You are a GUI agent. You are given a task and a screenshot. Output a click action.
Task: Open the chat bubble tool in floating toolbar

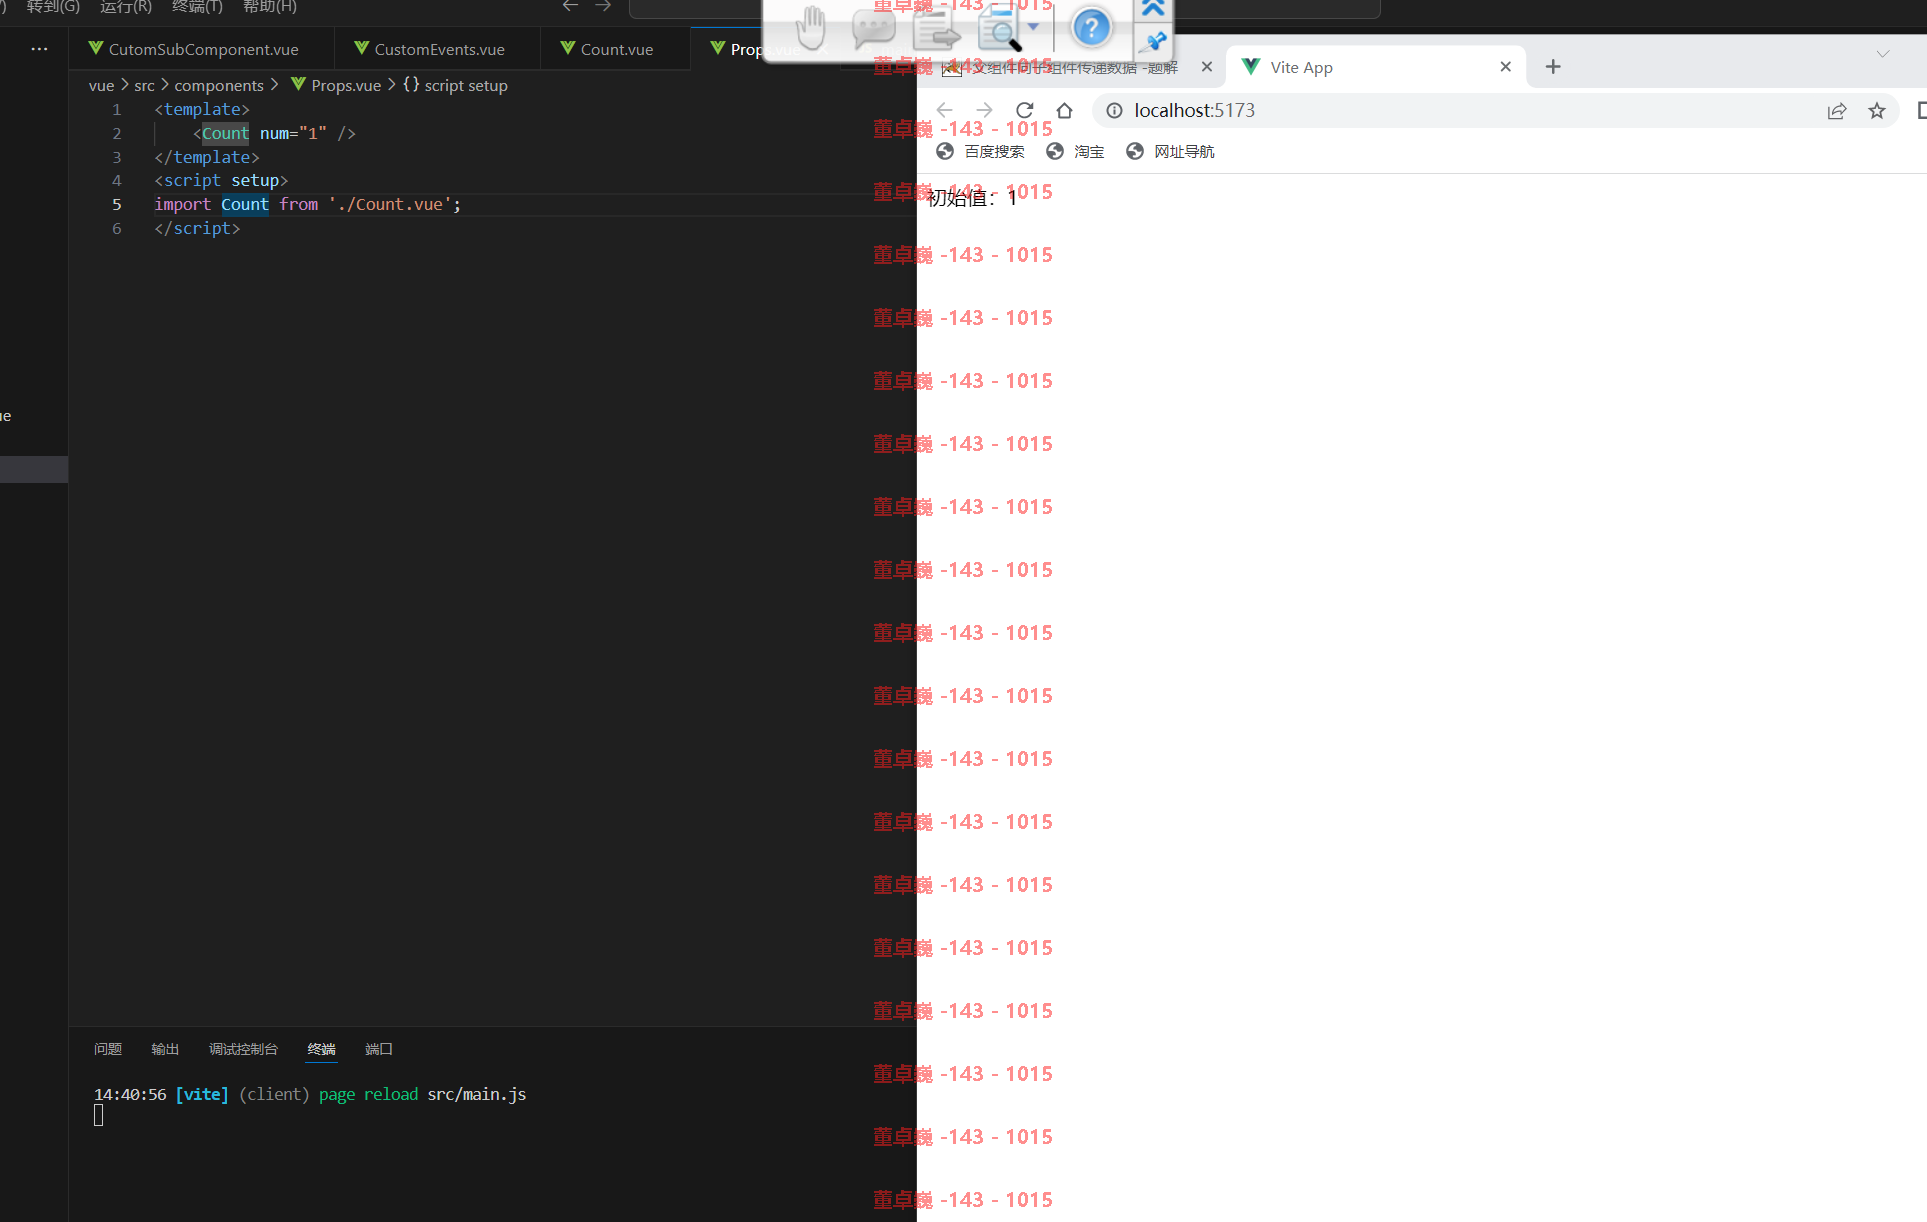click(873, 28)
